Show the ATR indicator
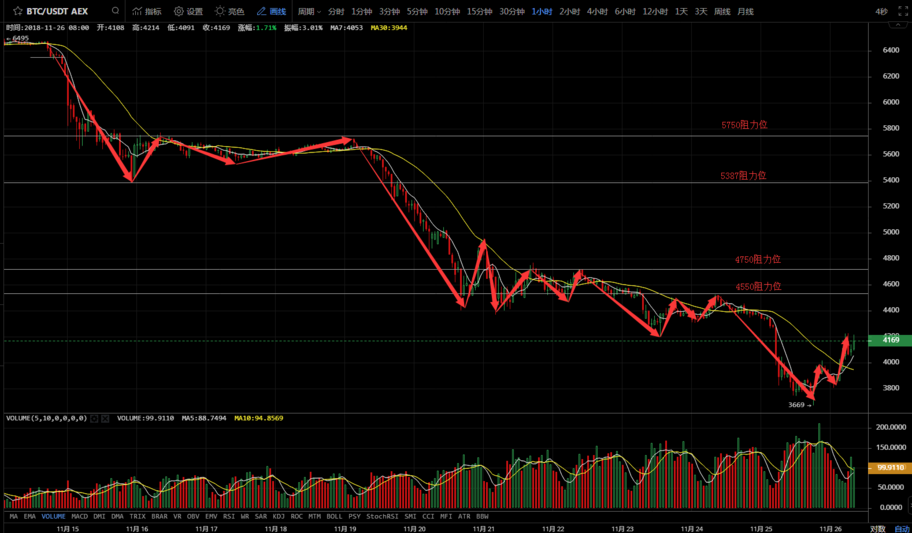The width and height of the screenshot is (912, 533). [464, 516]
